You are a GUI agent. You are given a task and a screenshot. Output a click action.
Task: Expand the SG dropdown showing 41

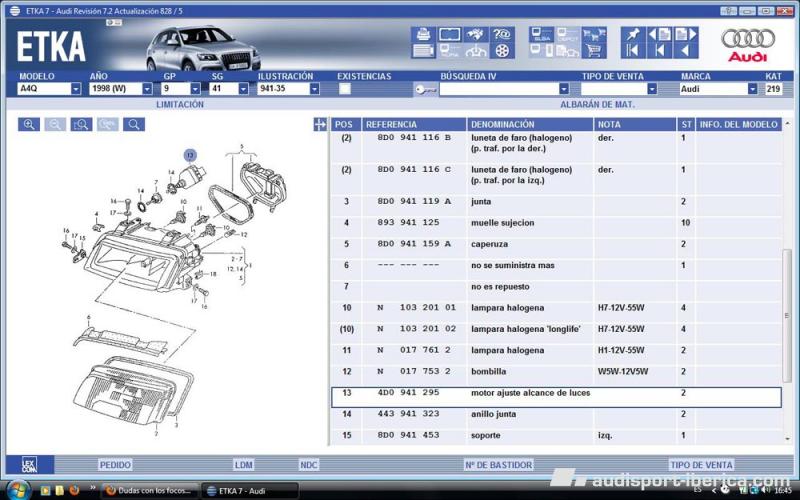click(x=243, y=89)
